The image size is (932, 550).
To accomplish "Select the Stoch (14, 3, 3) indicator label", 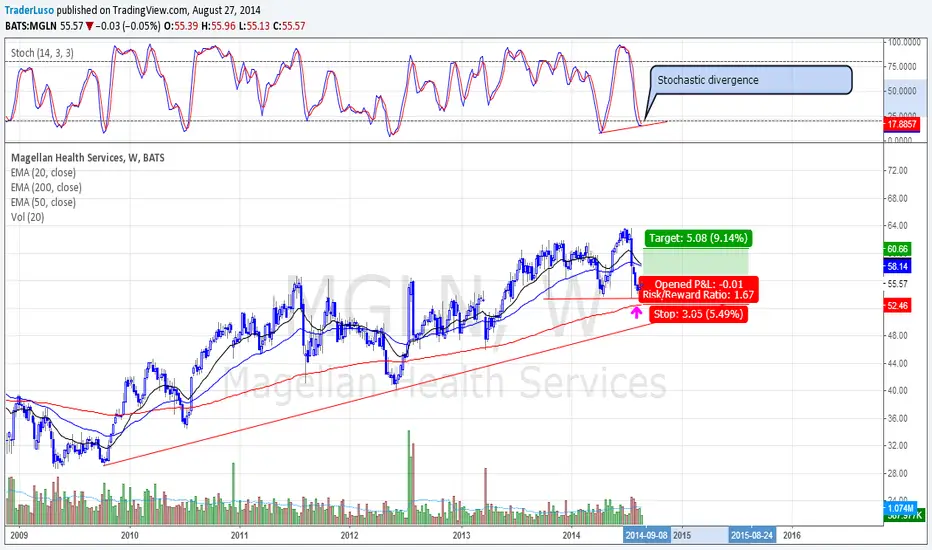I will tap(42, 53).
